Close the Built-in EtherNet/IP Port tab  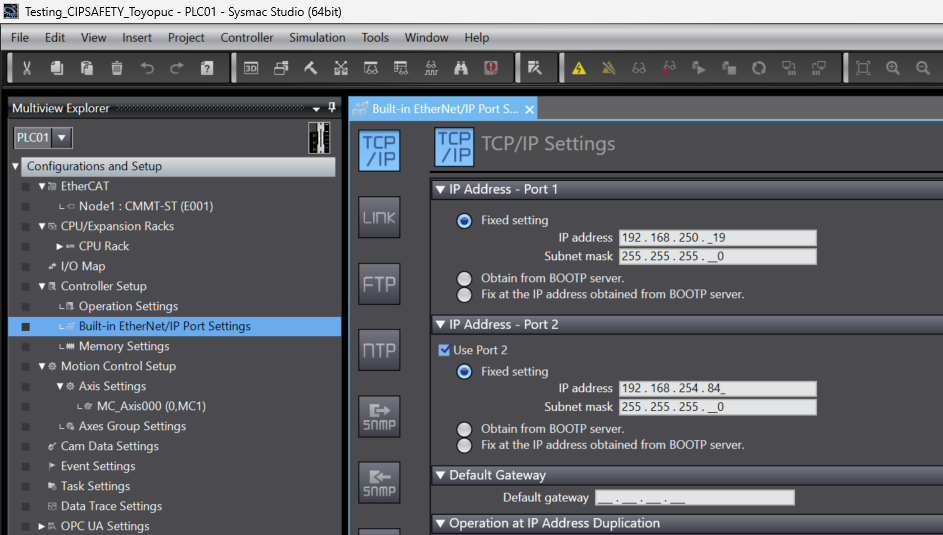pos(529,109)
